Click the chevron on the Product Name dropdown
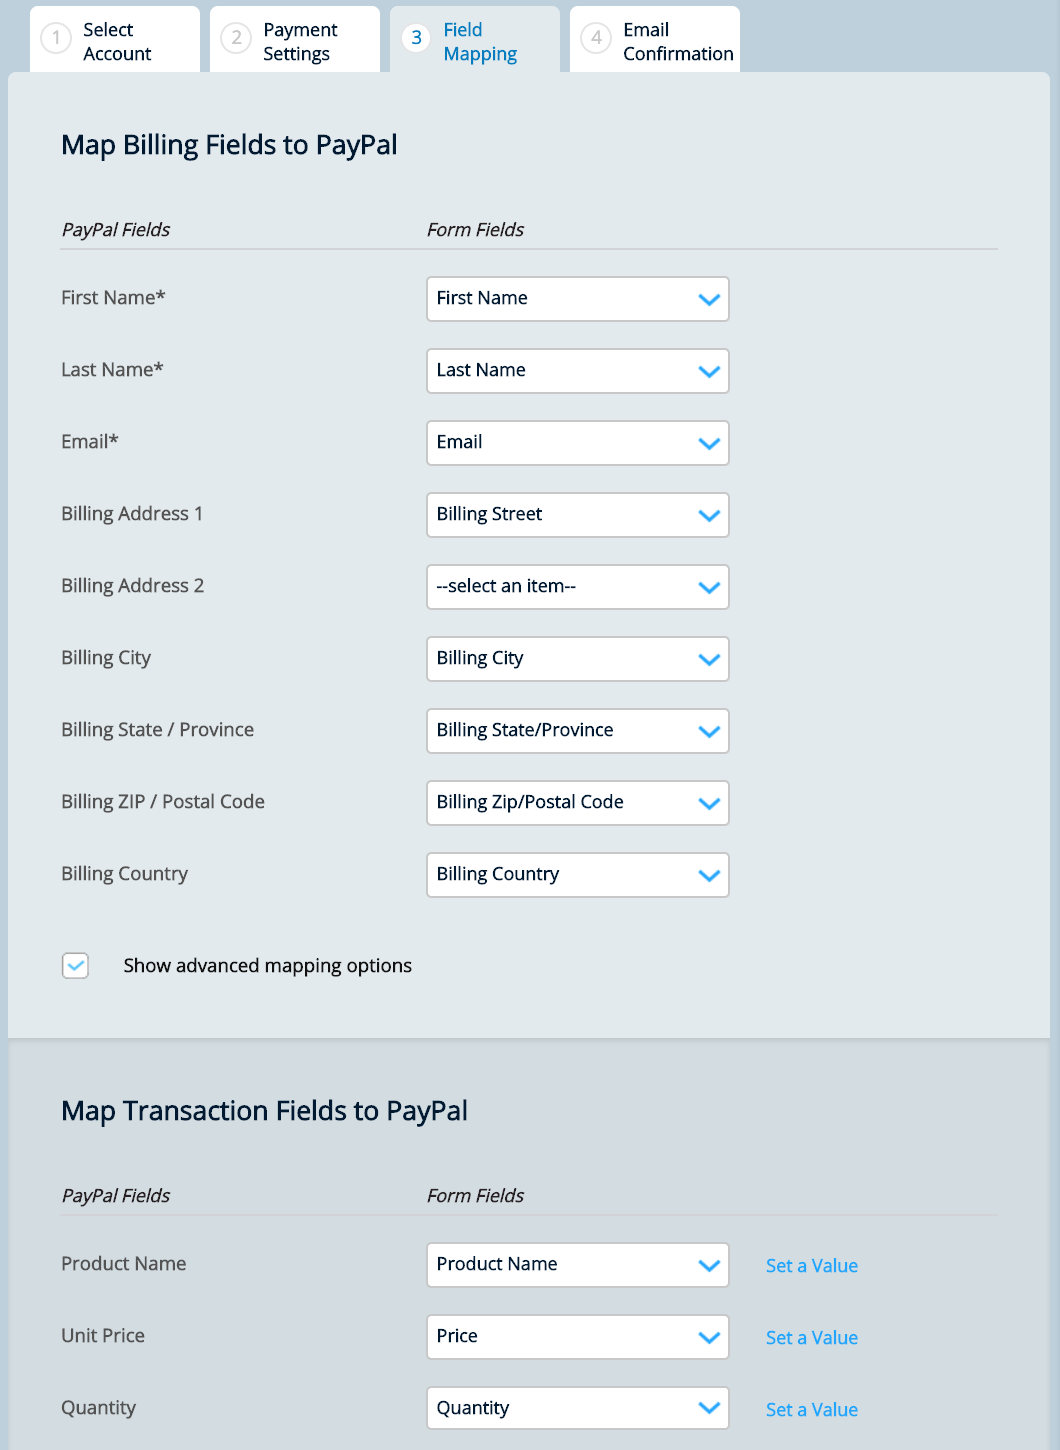 click(x=709, y=1264)
